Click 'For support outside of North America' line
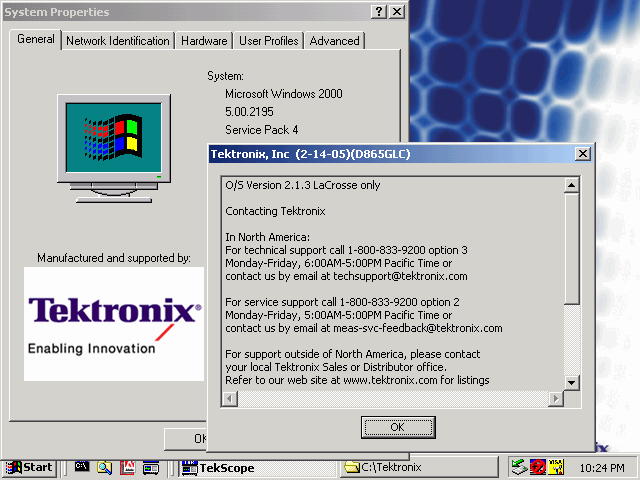This screenshot has width=640, height=480. (353, 354)
